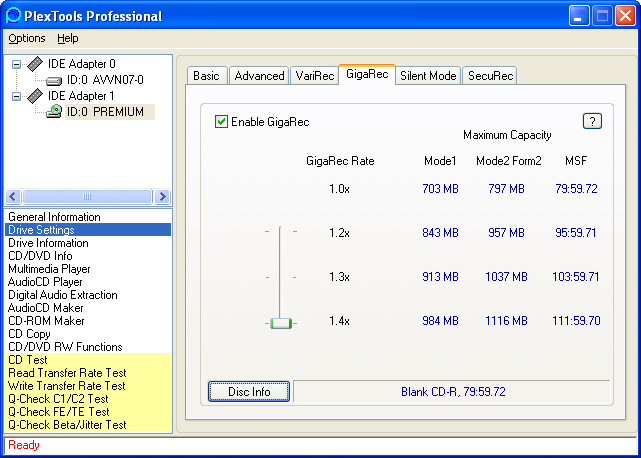Switch to the SecuRec tab

(490, 76)
